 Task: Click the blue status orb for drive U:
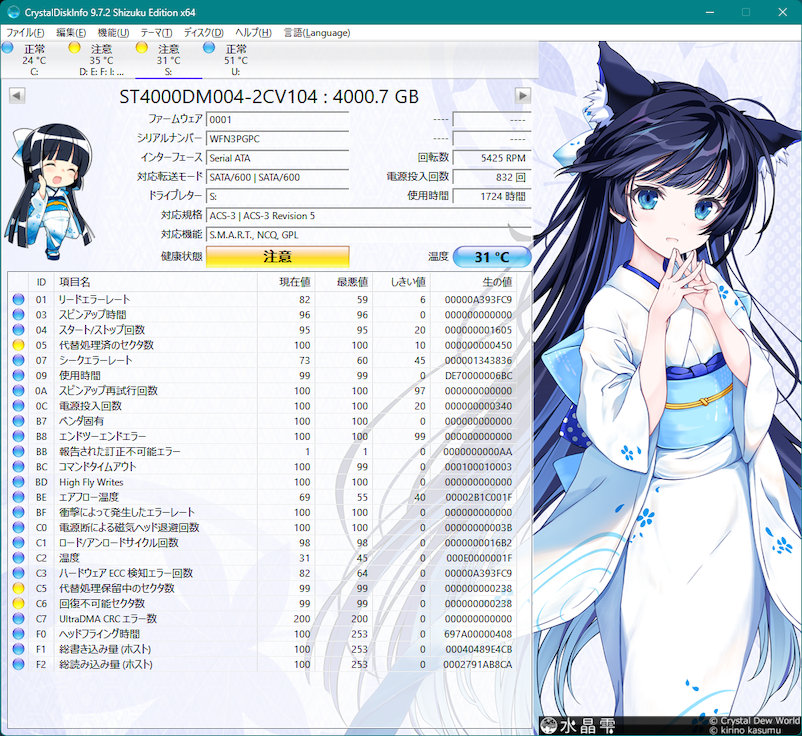tap(209, 48)
